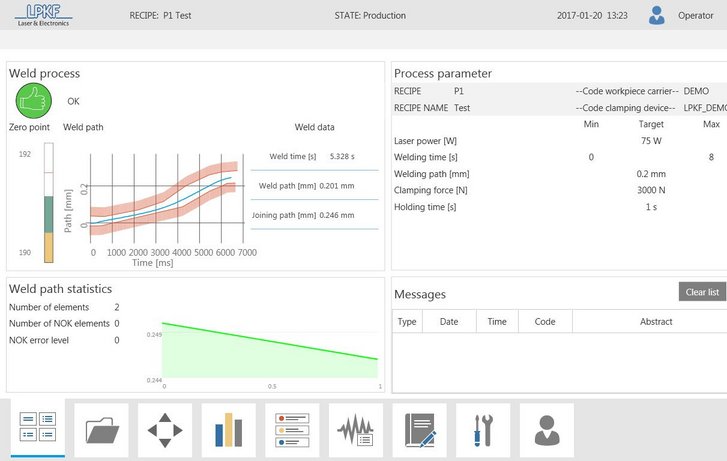
Task: Open the bar chart statistics icon
Action: click(x=229, y=430)
